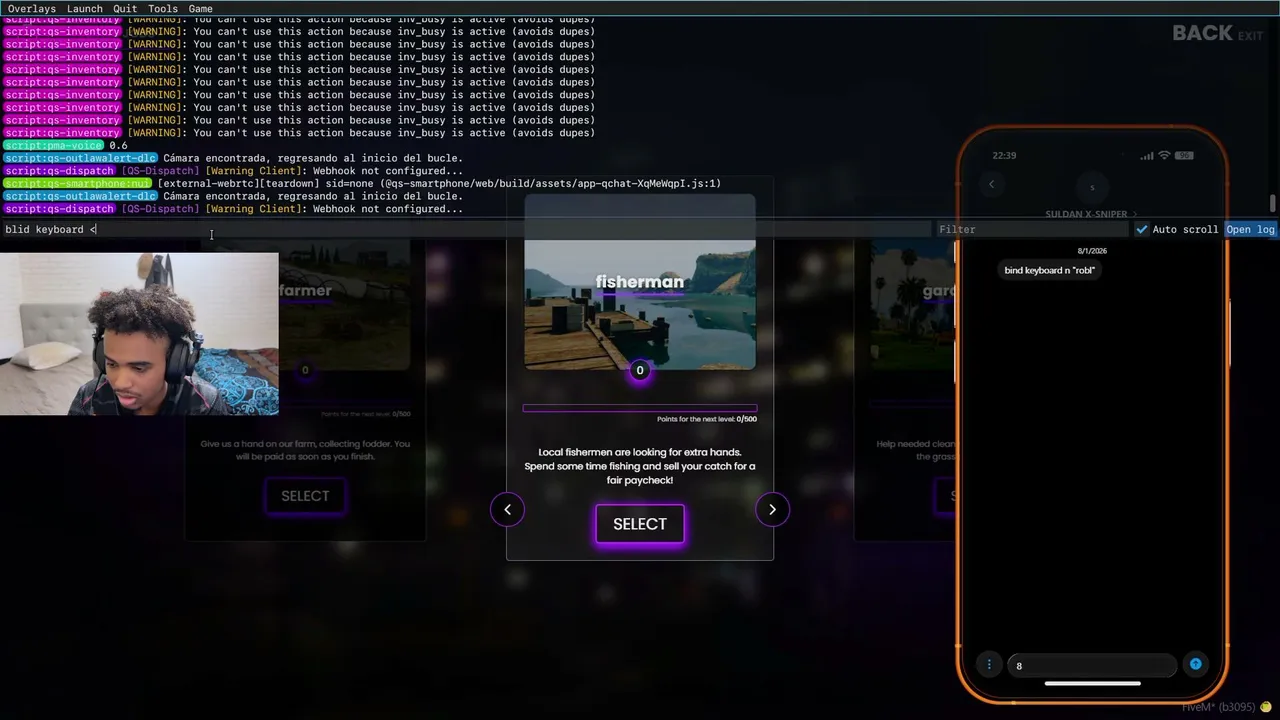
Task: Show the next job with right arrow
Action: pos(772,510)
